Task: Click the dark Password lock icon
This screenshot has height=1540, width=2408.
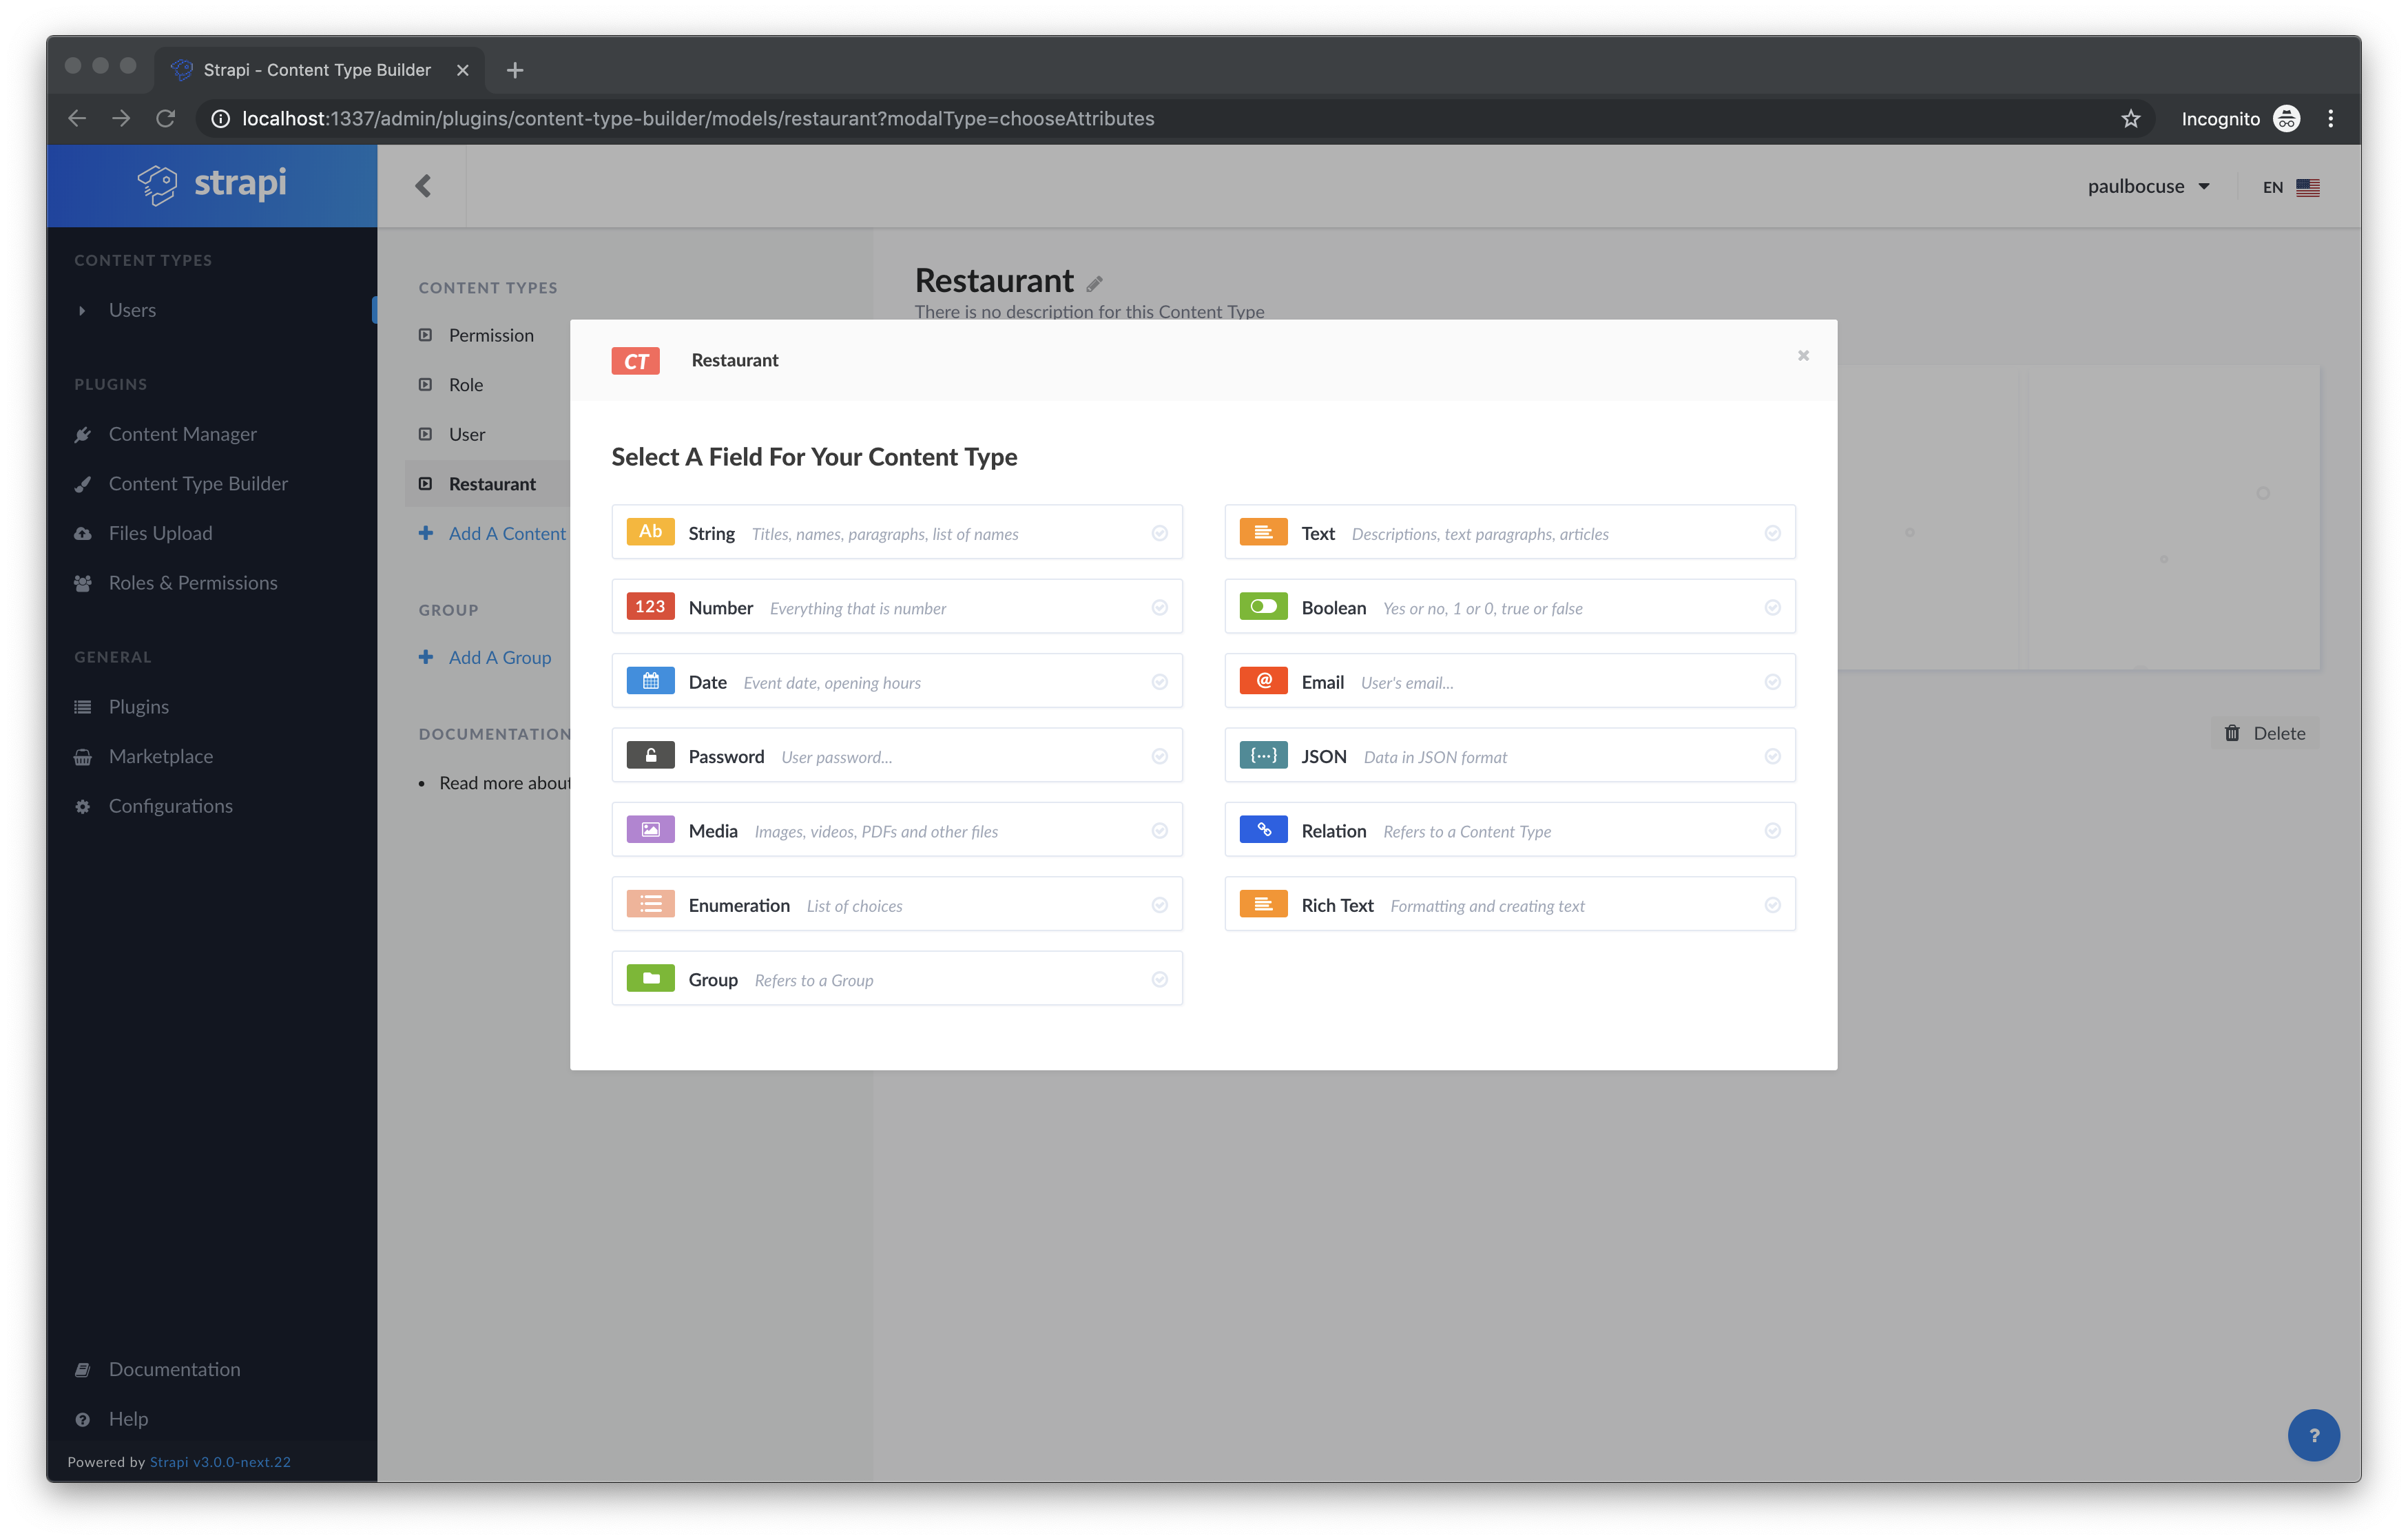Action: click(x=650, y=755)
